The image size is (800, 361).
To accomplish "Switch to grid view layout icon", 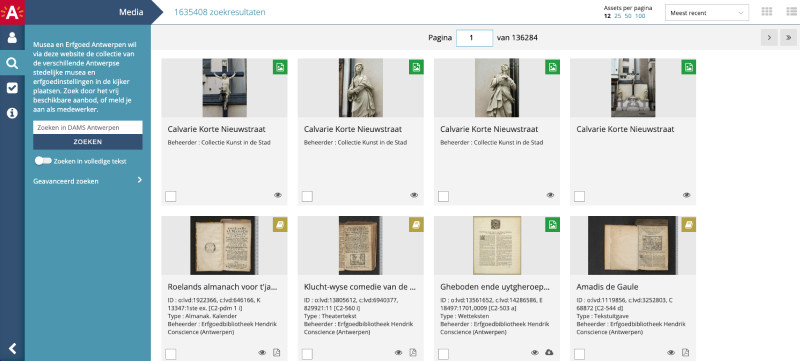I will [766, 12].
